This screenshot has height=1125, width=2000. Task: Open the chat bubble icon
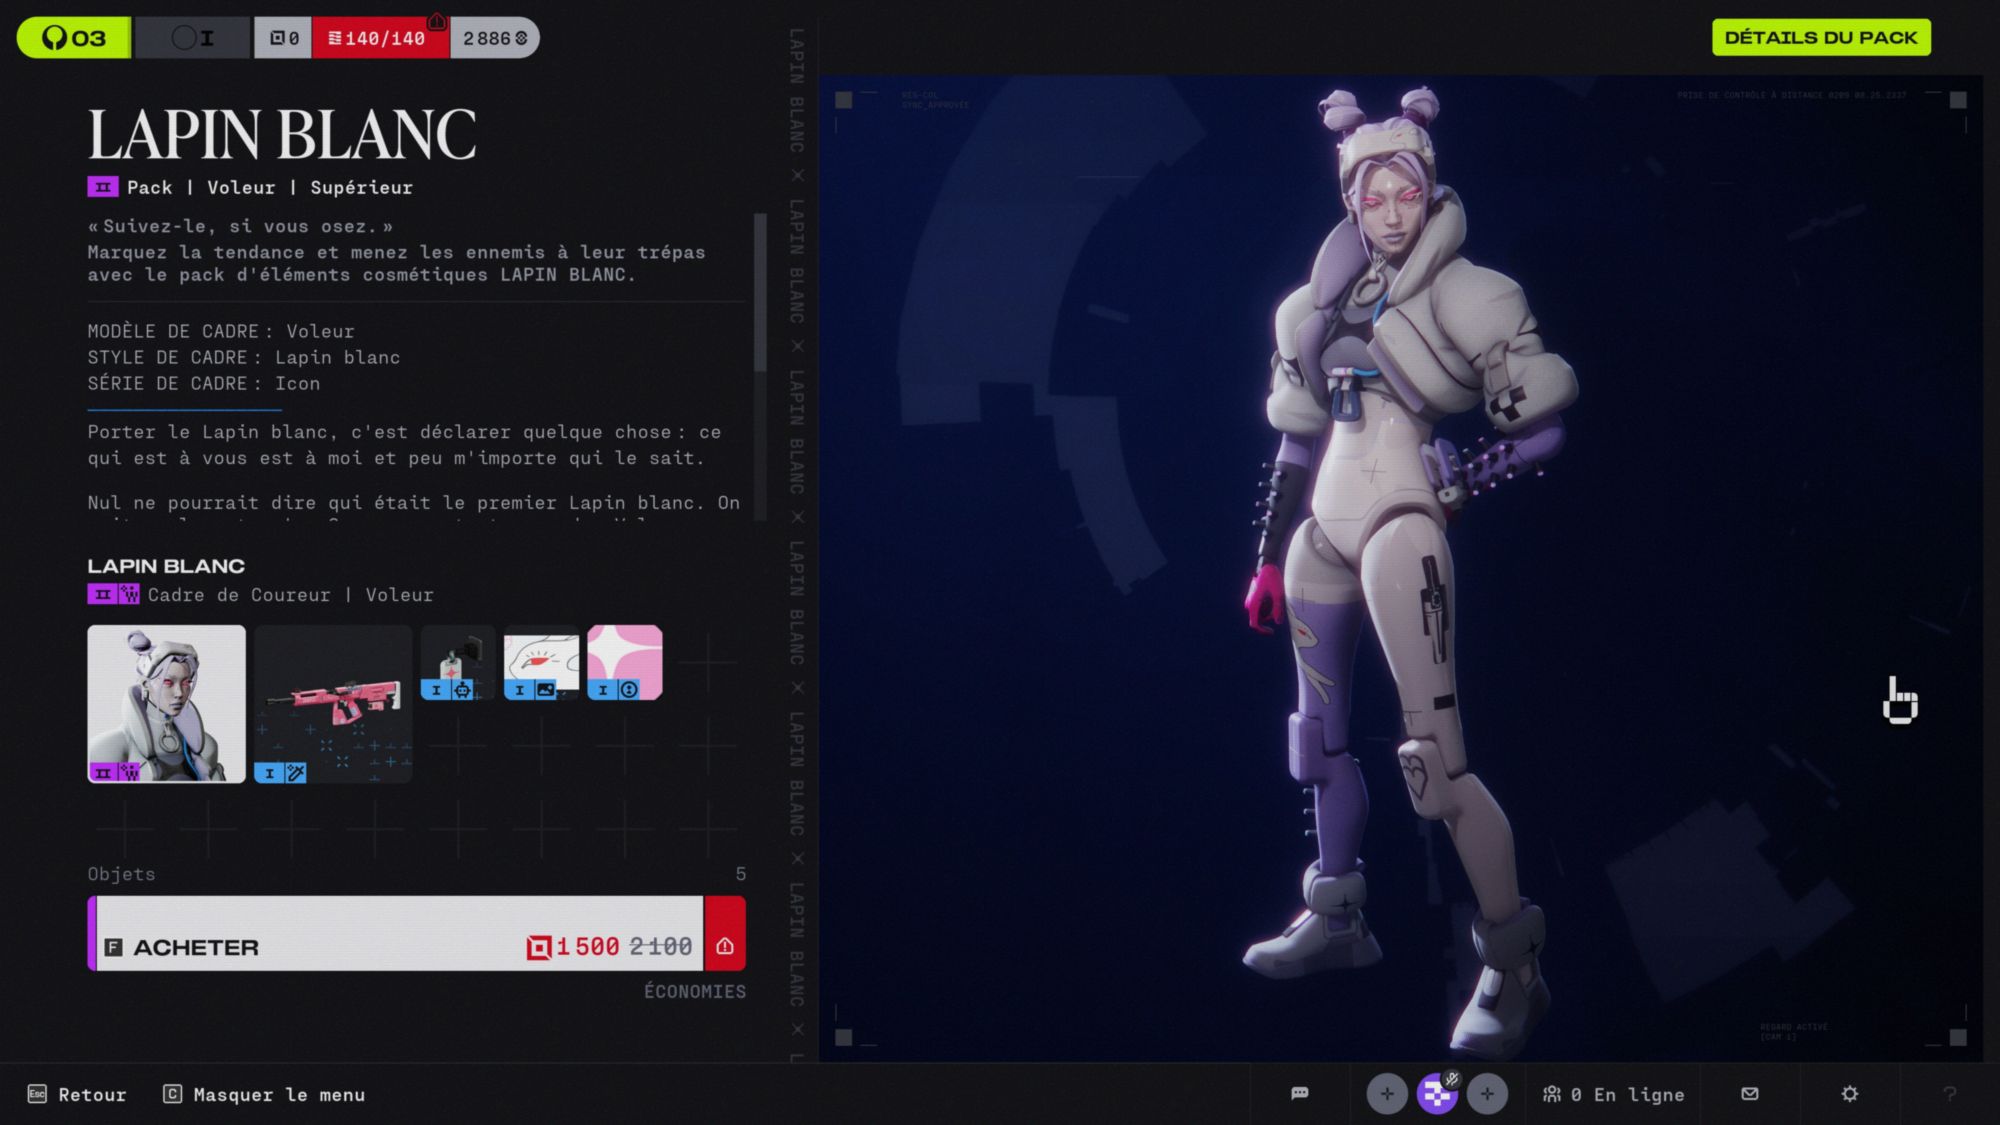pyautogui.click(x=1299, y=1093)
